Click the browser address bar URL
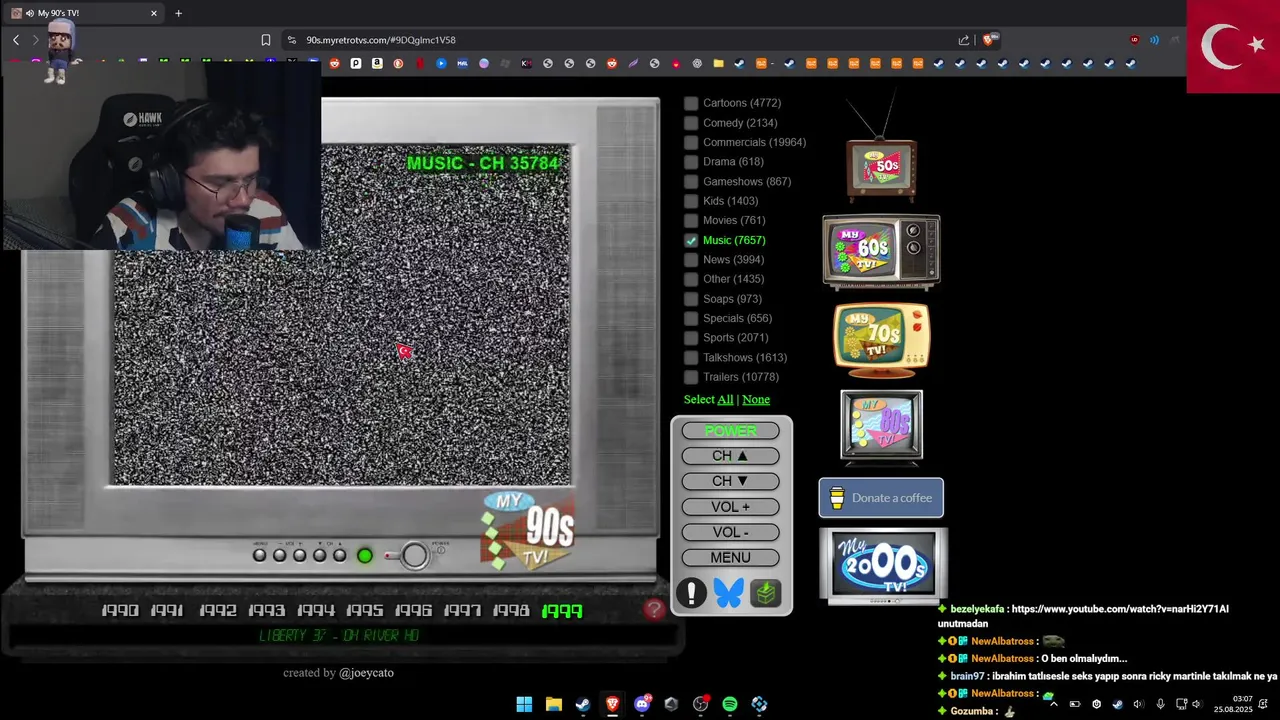This screenshot has height=720, width=1280. click(x=381, y=40)
